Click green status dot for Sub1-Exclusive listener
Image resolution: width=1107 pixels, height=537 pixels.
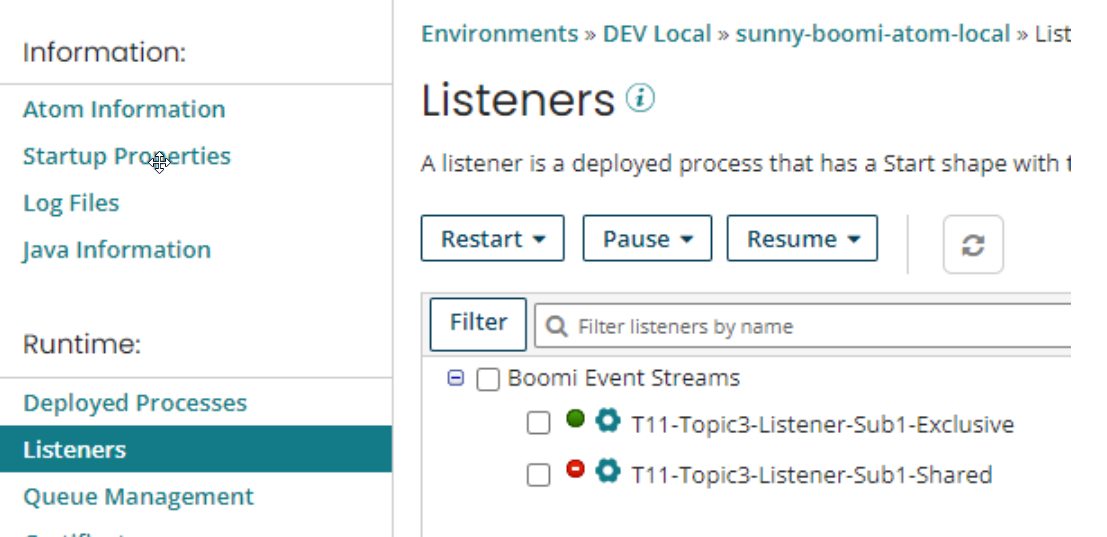pyautogui.click(x=575, y=419)
